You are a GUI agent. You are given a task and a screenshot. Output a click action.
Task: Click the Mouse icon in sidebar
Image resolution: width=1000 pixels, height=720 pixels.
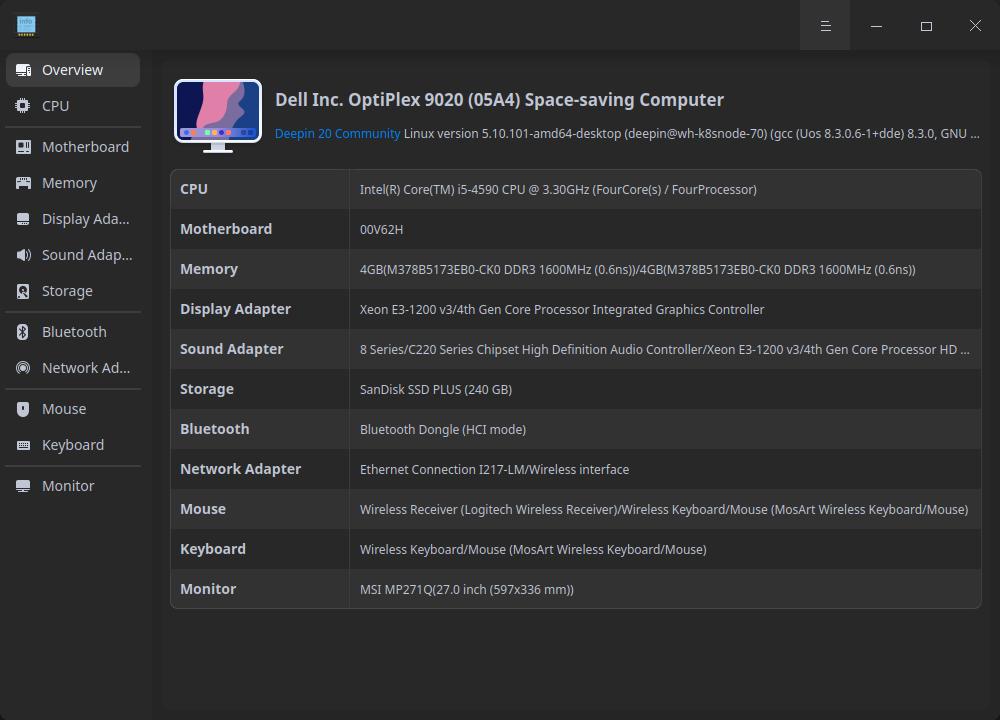click(x=23, y=409)
